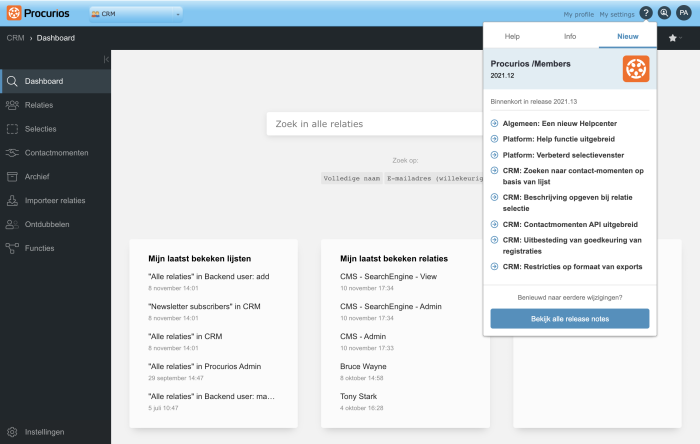The image size is (700, 444).
Task: Click arrow icon beside CRM: Zoeken naar contact-momenten
Action: pyautogui.click(x=494, y=170)
